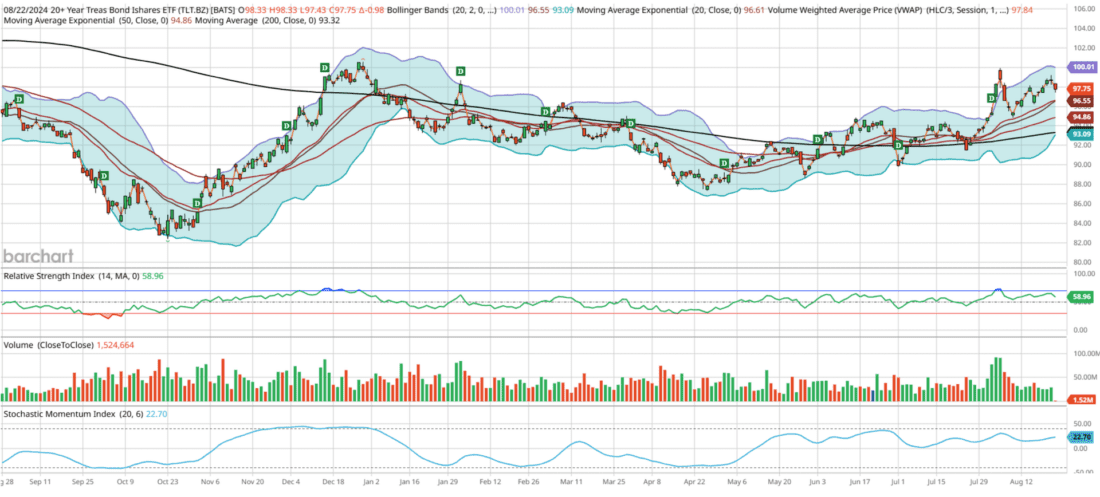Select the D marker near early May lows
The image size is (1100, 497).
[725, 164]
